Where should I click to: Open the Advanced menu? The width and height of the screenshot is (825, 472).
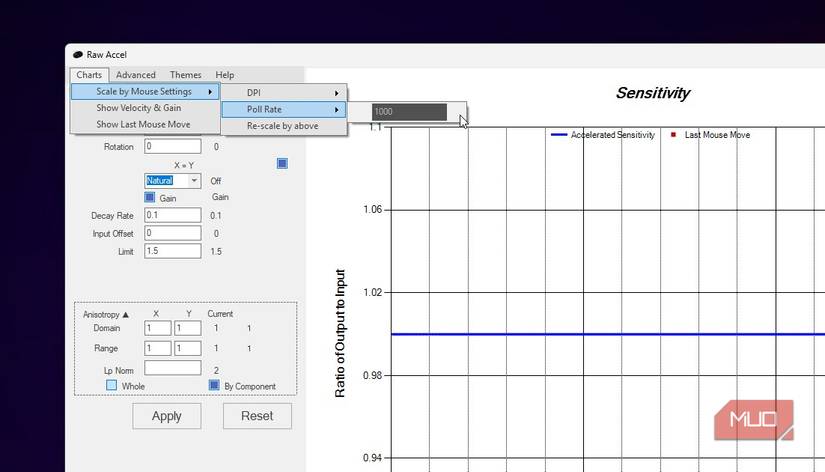click(136, 75)
